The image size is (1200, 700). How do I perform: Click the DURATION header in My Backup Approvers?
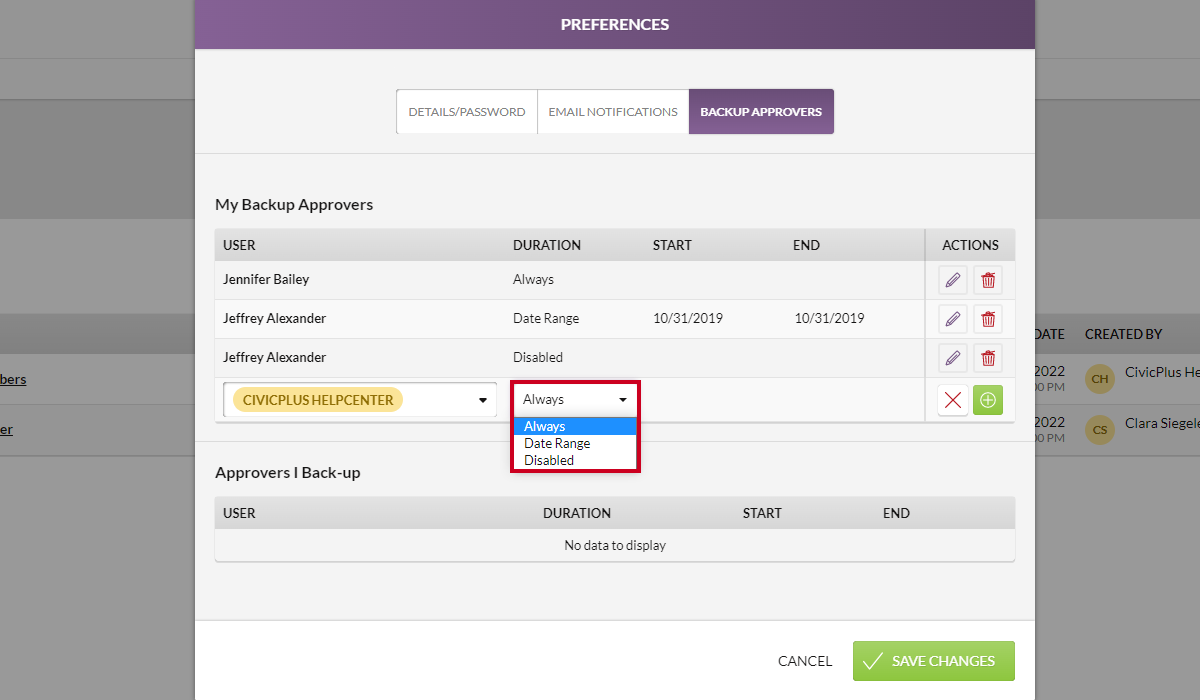(547, 245)
